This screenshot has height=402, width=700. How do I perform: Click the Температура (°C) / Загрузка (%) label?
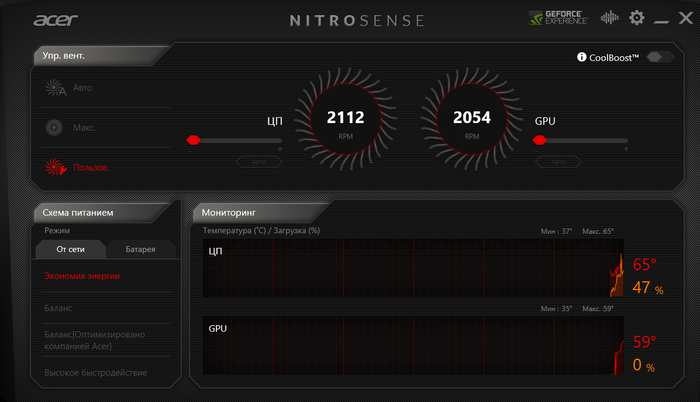tap(261, 230)
